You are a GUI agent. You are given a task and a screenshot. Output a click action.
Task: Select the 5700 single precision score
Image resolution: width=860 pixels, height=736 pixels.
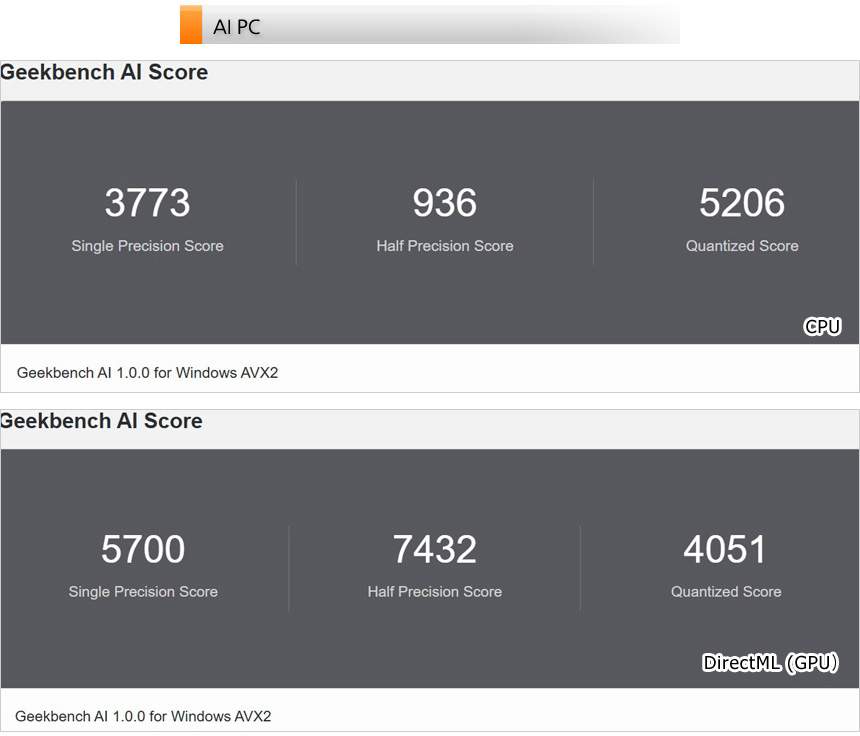[x=143, y=549]
